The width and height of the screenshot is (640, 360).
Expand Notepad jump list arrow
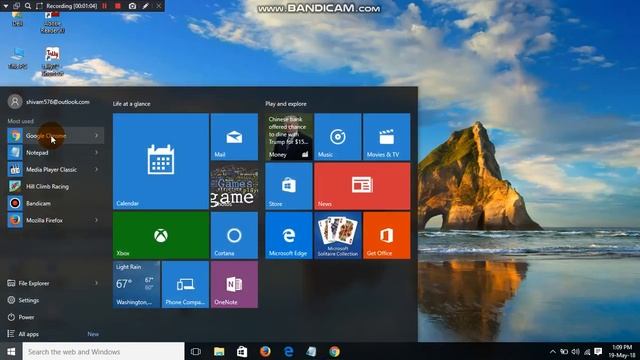click(97, 153)
